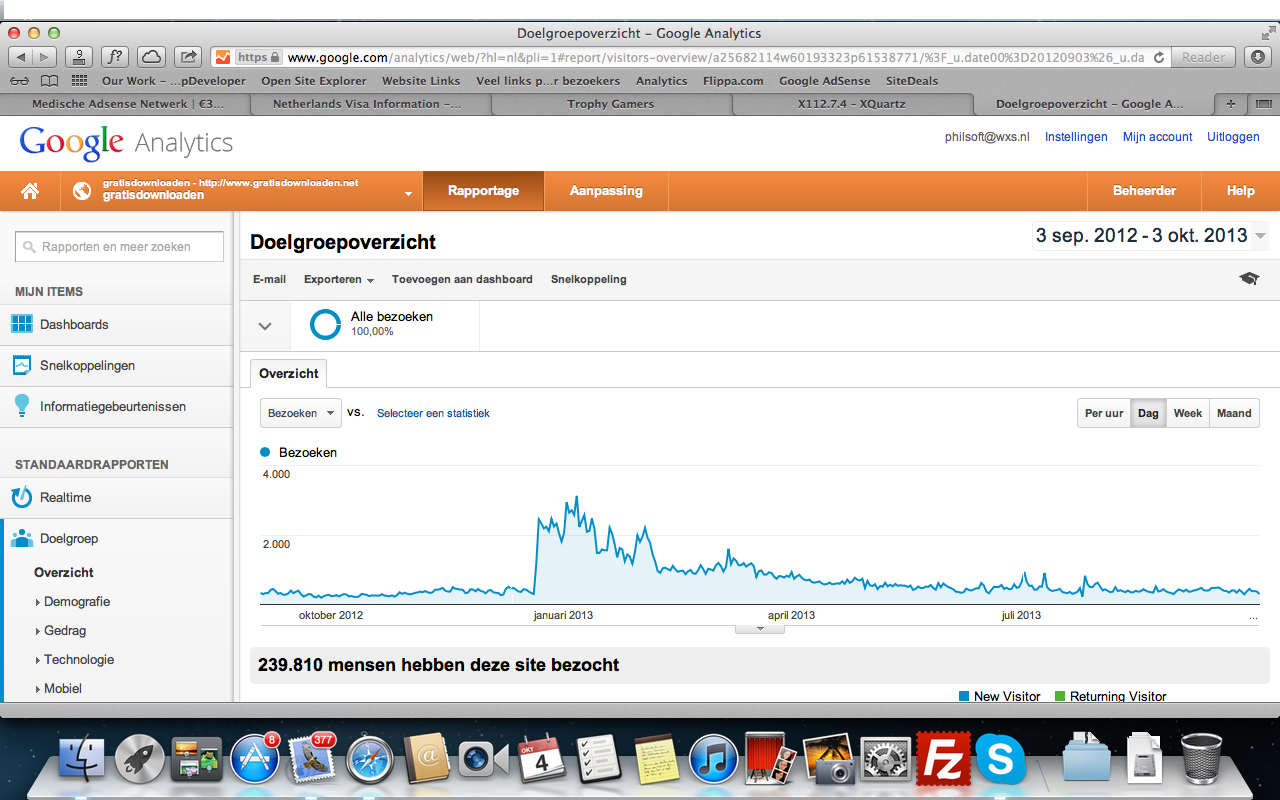Viewport: 1280px width, 800px height.
Task: Click the Google Analytics logo
Action: [126, 143]
